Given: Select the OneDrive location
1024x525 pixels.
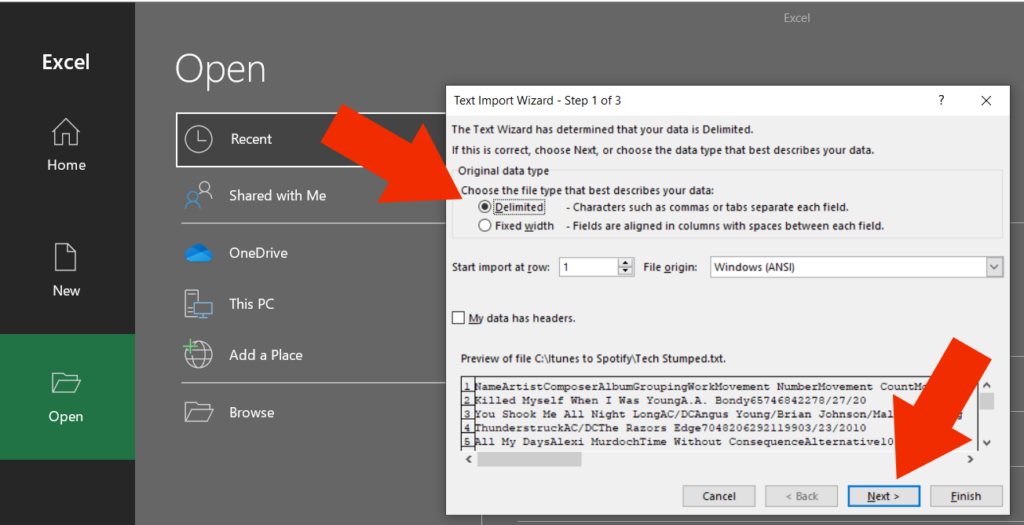Looking at the screenshot, I should (x=258, y=253).
